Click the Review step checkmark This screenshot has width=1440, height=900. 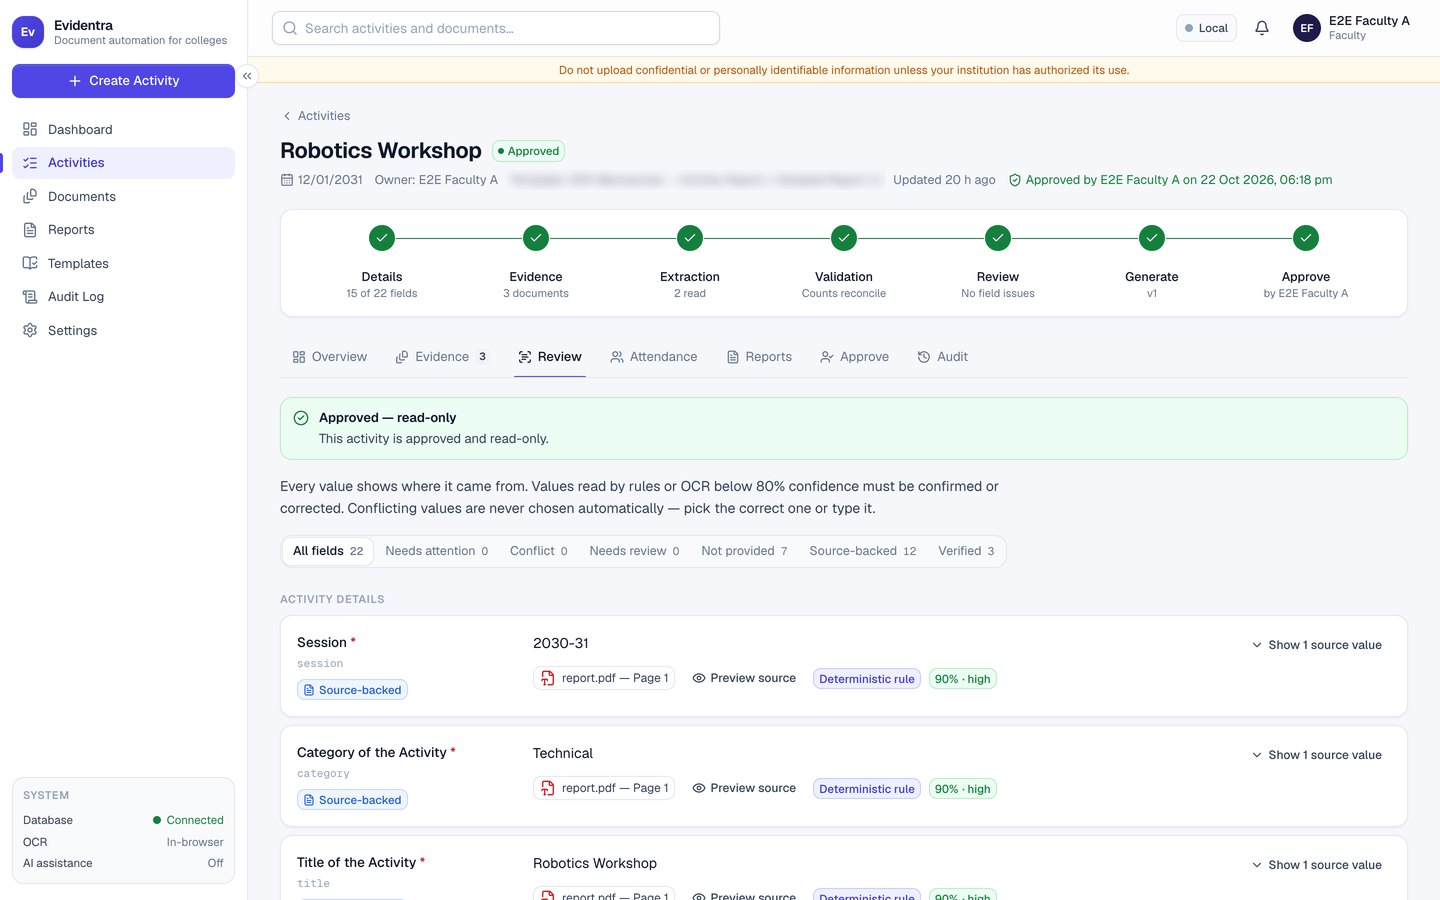click(x=998, y=238)
